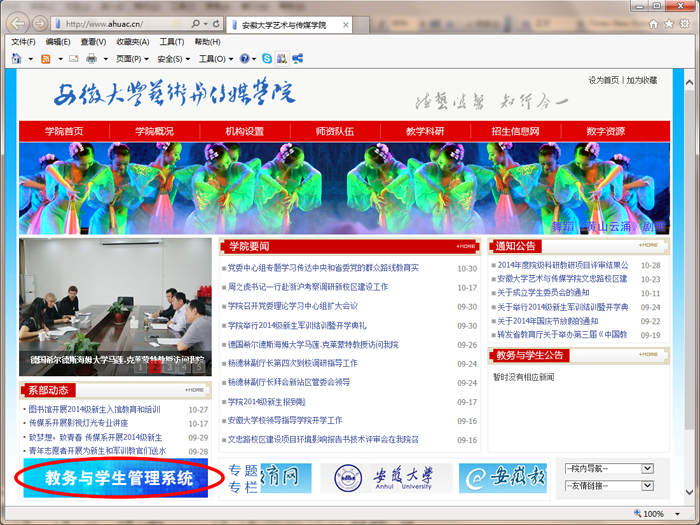Viewport: 700px width, 525px height.
Task: Click the Home icon in command bar
Action: point(17,59)
